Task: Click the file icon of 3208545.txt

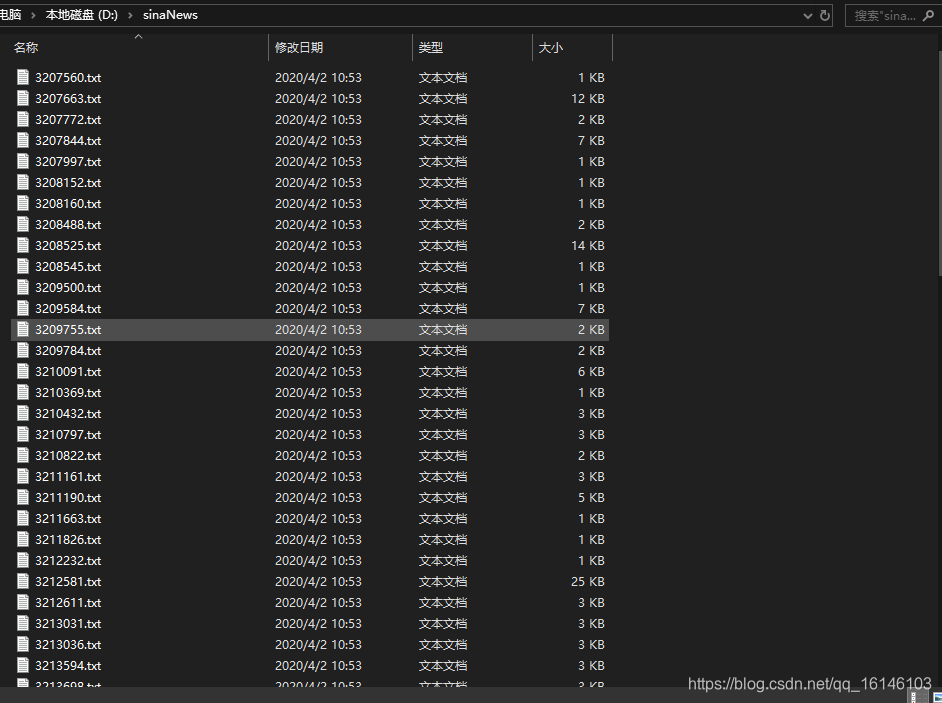Action: click(x=23, y=266)
